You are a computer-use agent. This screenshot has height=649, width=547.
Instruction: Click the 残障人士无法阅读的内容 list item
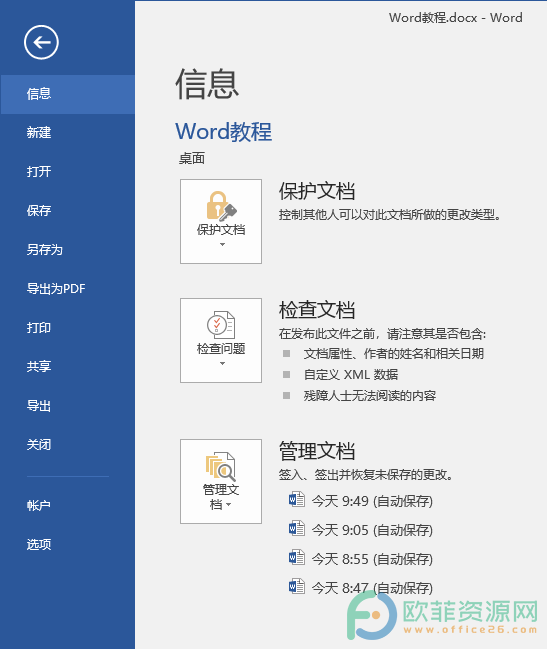coord(369,396)
